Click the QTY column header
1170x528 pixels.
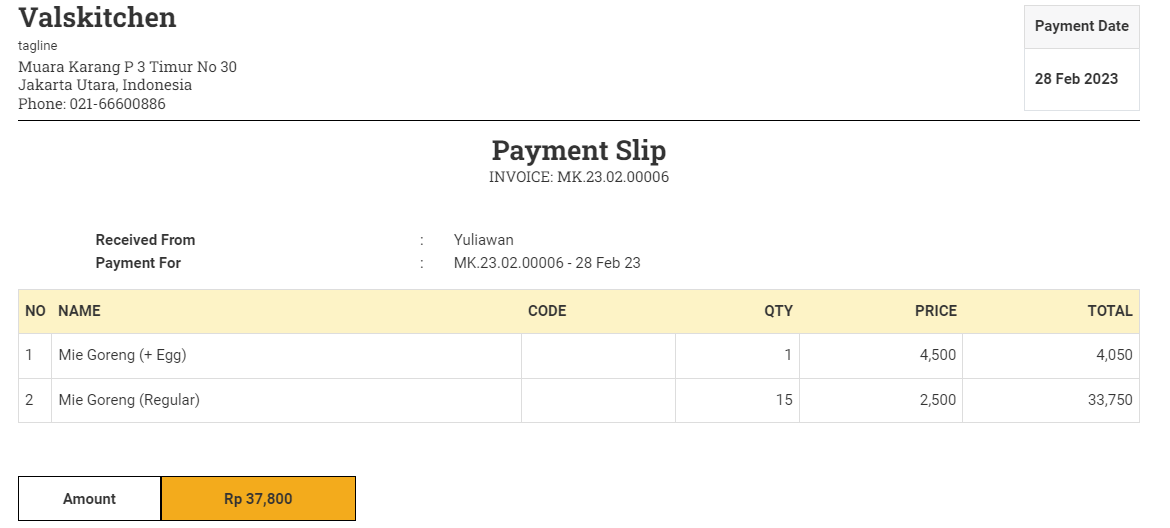778,311
